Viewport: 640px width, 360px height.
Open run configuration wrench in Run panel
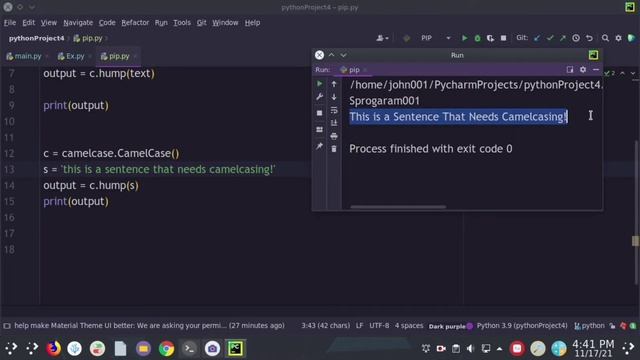click(320, 97)
